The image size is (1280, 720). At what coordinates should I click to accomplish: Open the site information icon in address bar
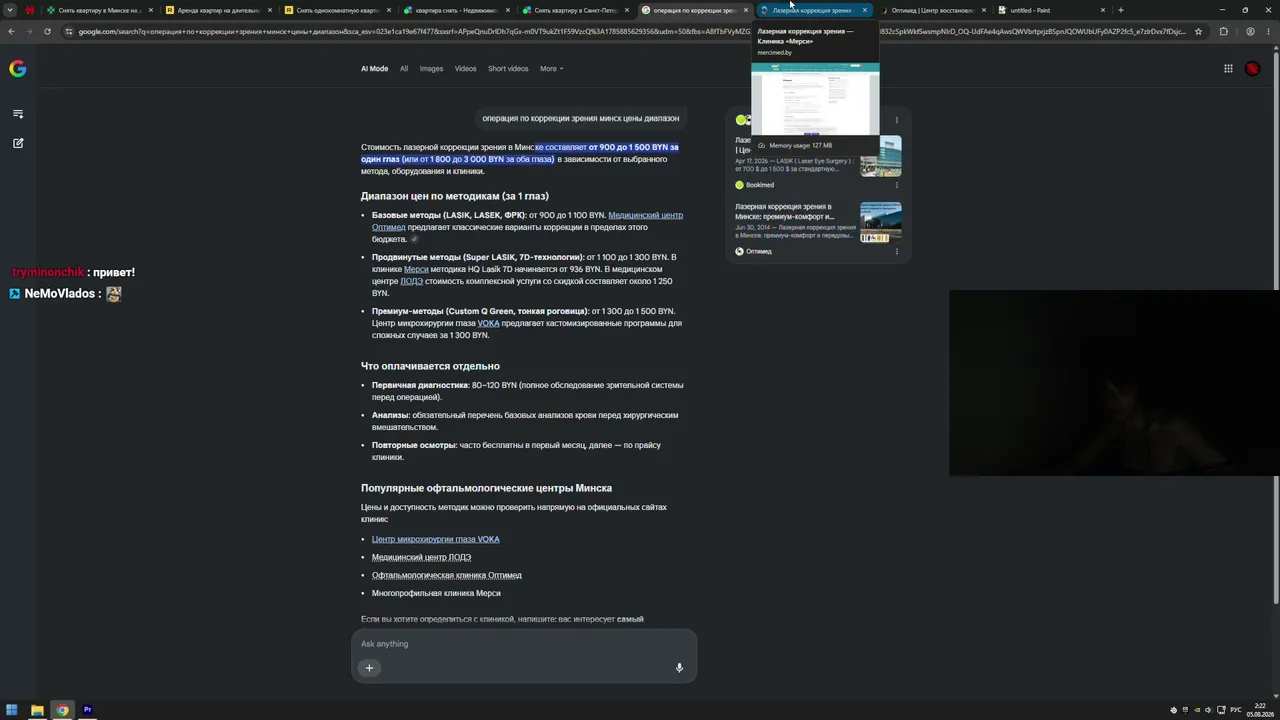click(69, 31)
